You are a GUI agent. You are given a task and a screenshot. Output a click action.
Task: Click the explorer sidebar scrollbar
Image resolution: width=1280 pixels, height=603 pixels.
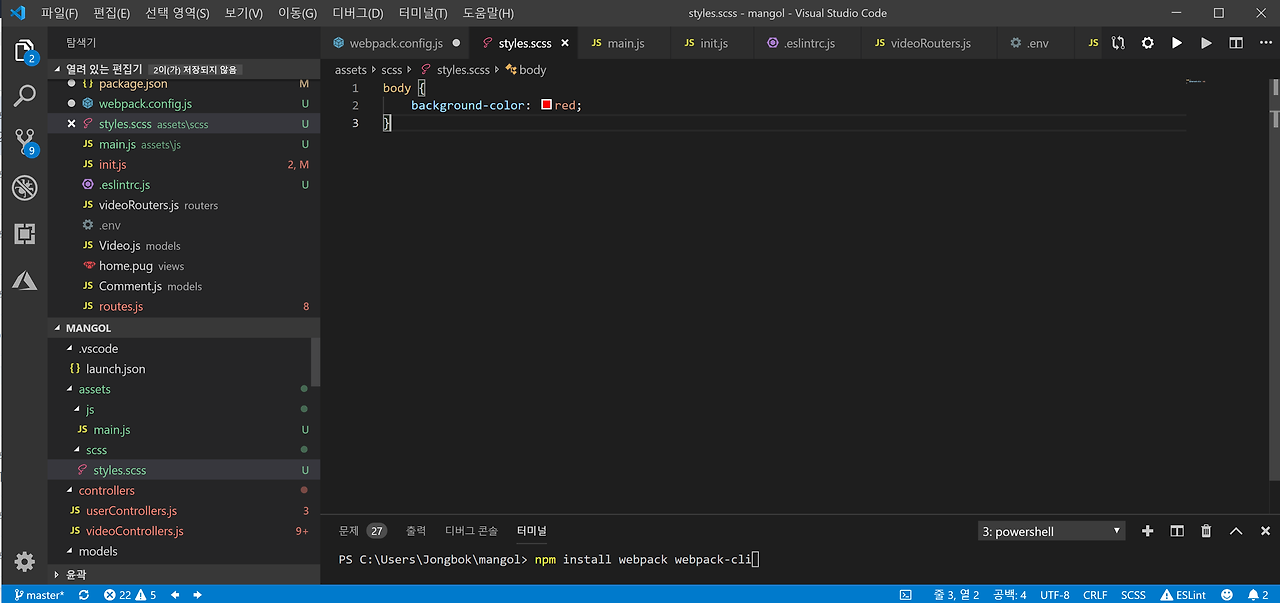click(x=315, y=360)
